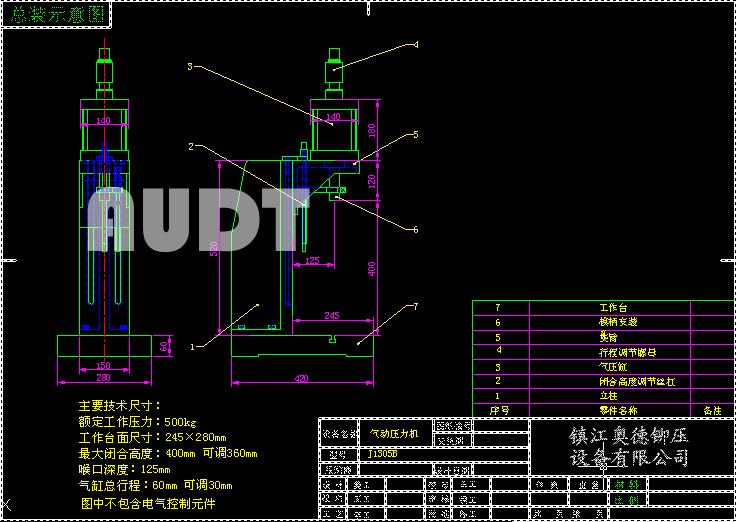Select the 280 dimension under front view
This screenshot has height=522, width=736.
pyautogui.click(x=103, y=378)
